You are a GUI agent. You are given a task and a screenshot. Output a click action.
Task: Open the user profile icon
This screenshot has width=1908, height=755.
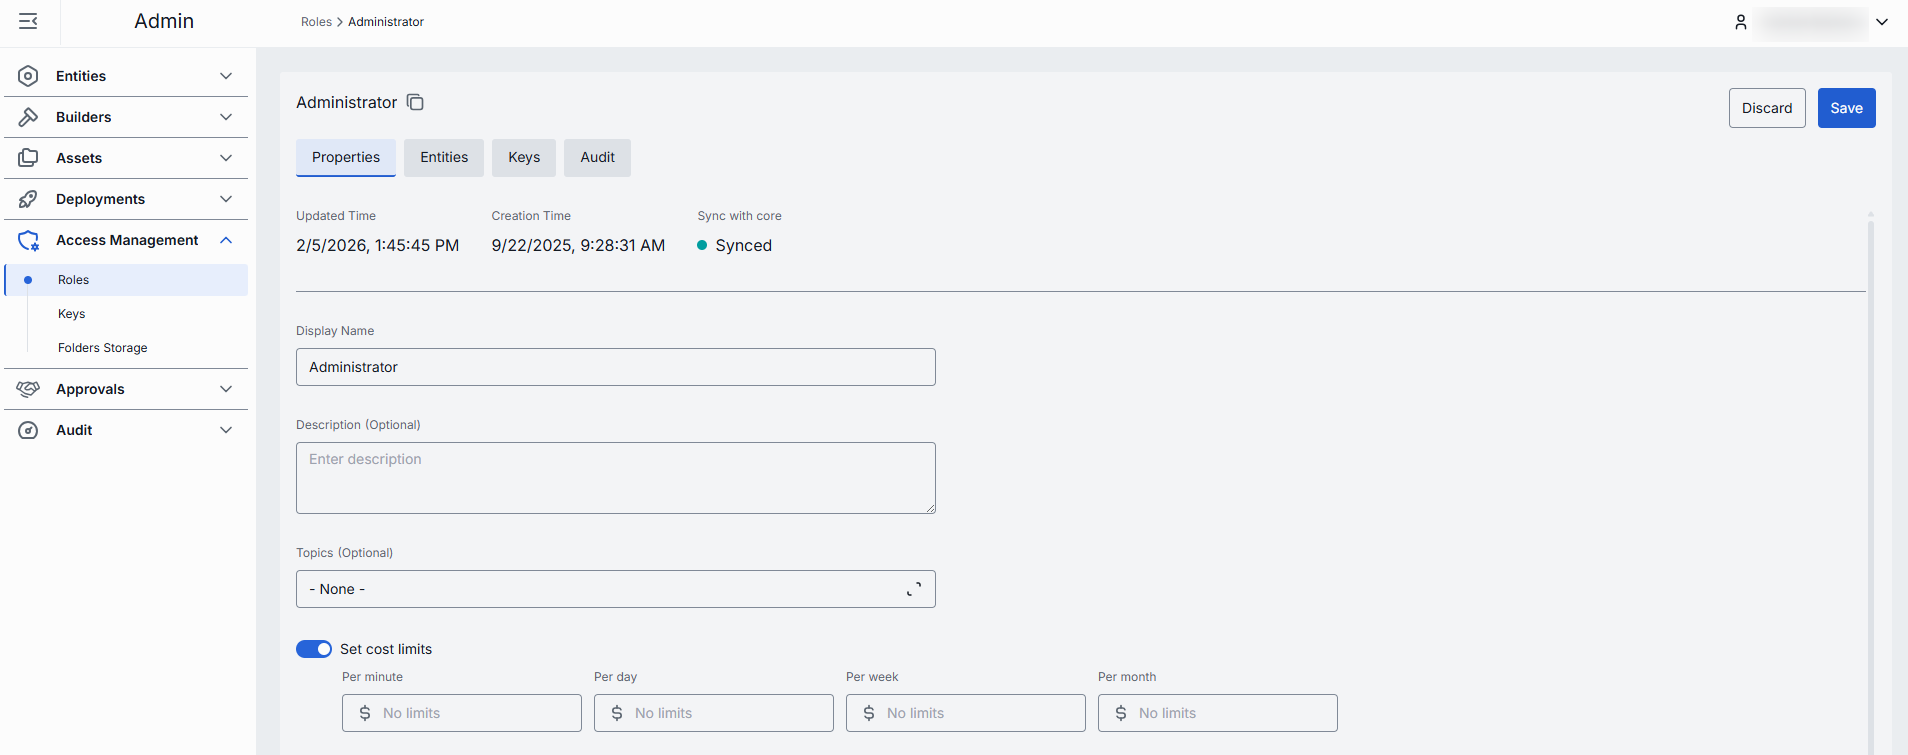click(1740, 22)
